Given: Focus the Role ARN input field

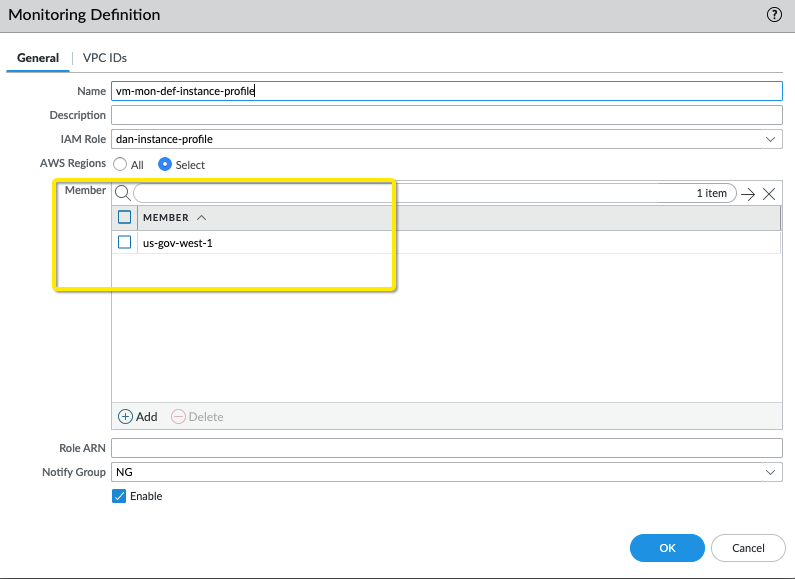Looking at the screenshot, I should (446, 447).
